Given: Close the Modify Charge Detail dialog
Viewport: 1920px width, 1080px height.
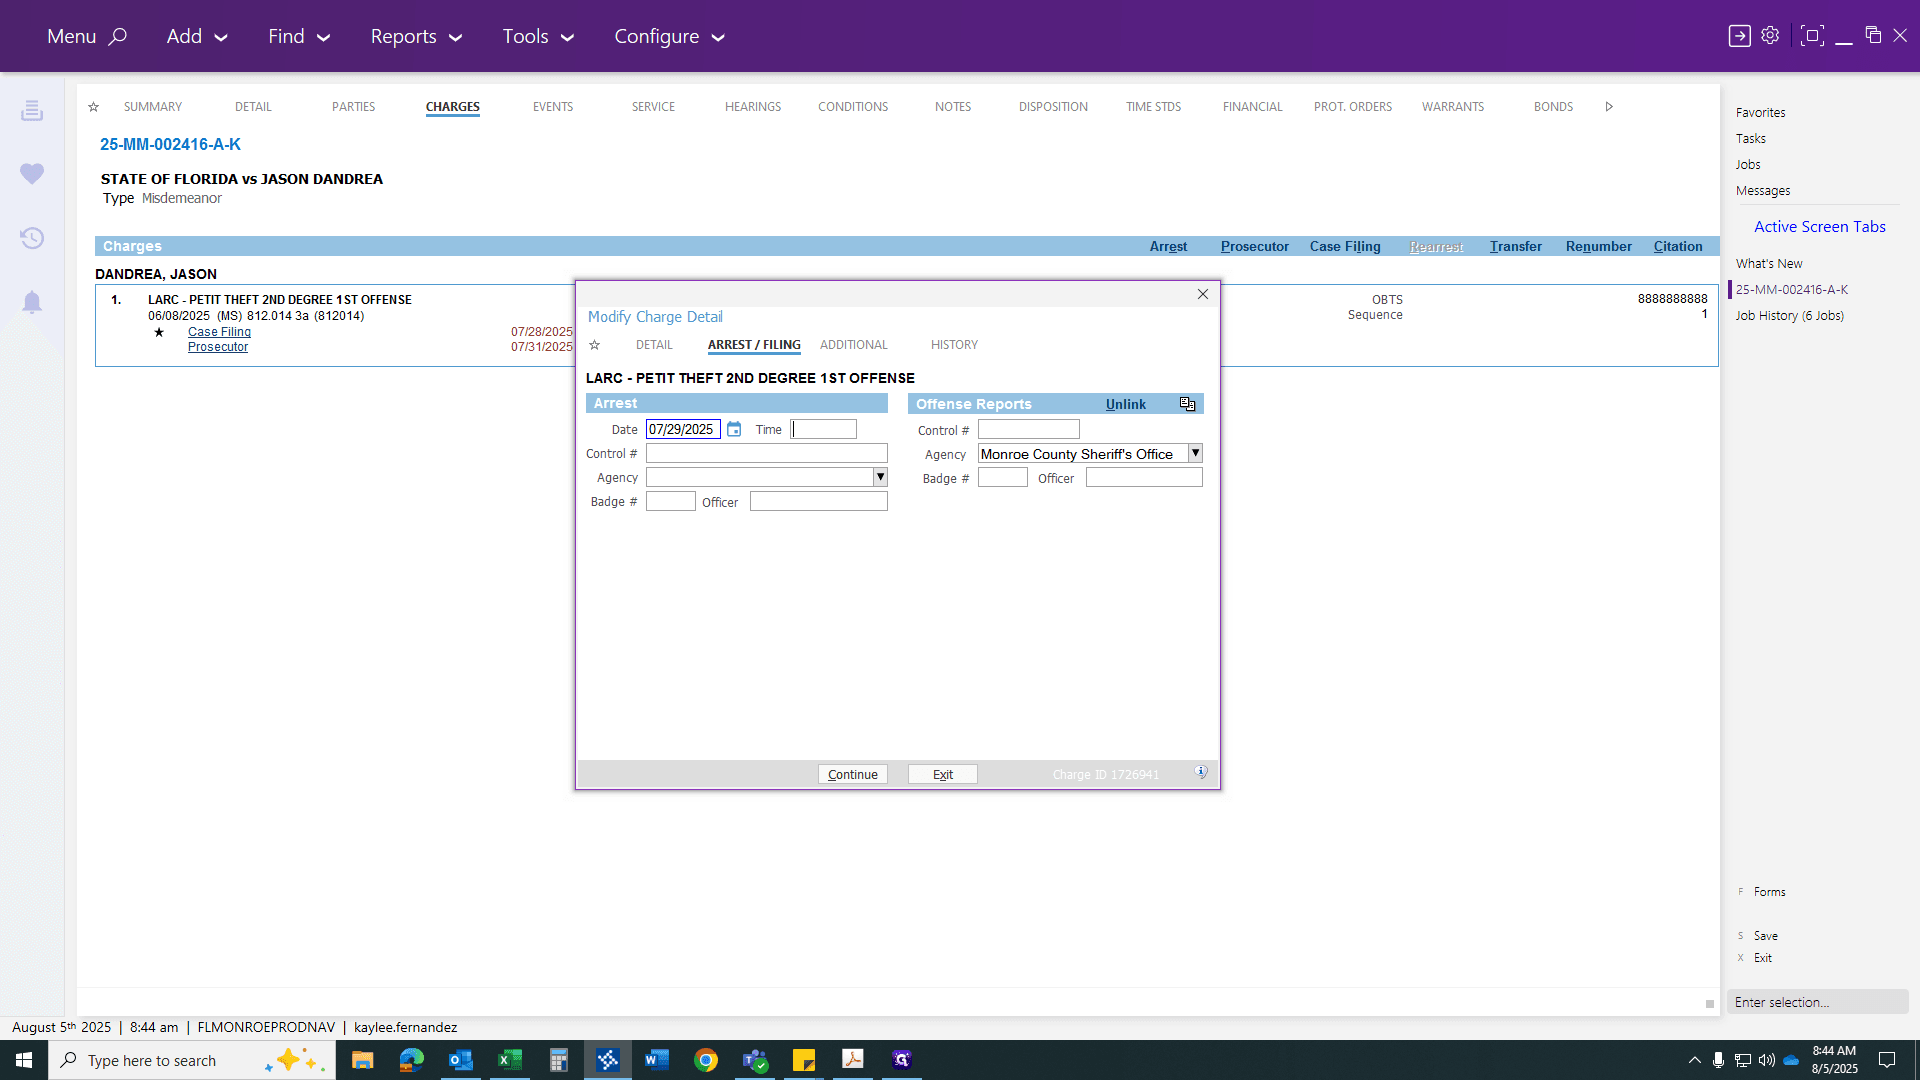Looking at the screenshot, I should pyautogui.click(x=1203, y=294).
